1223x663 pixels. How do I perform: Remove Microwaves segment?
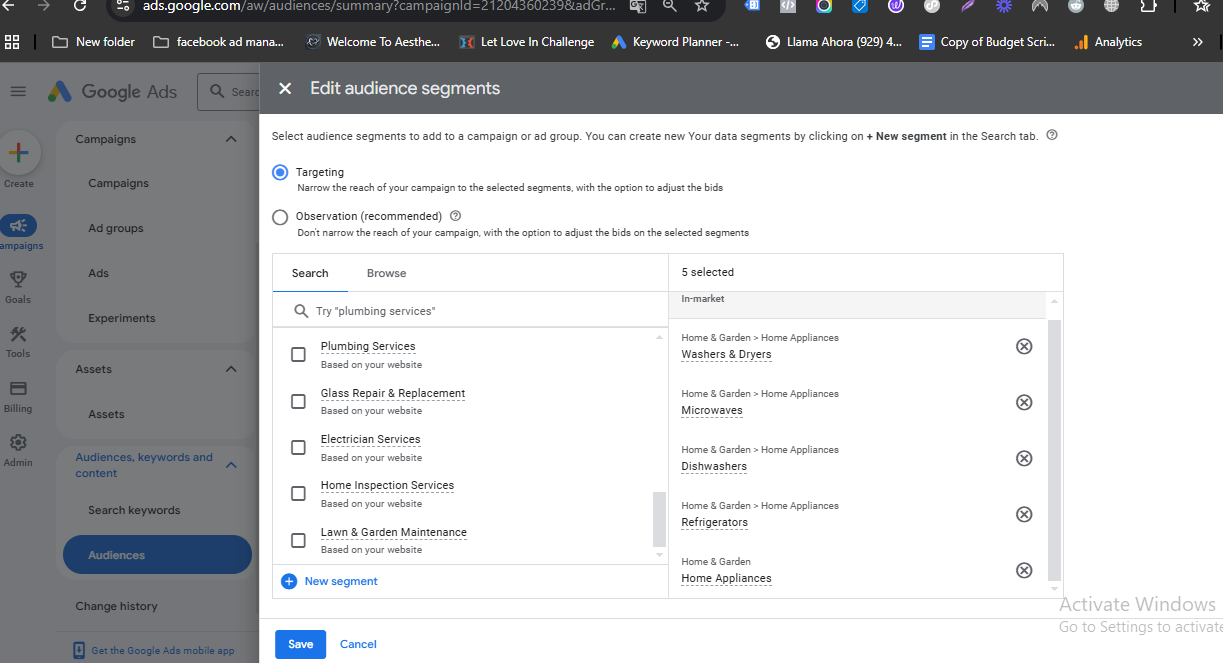pos(1024,402)
